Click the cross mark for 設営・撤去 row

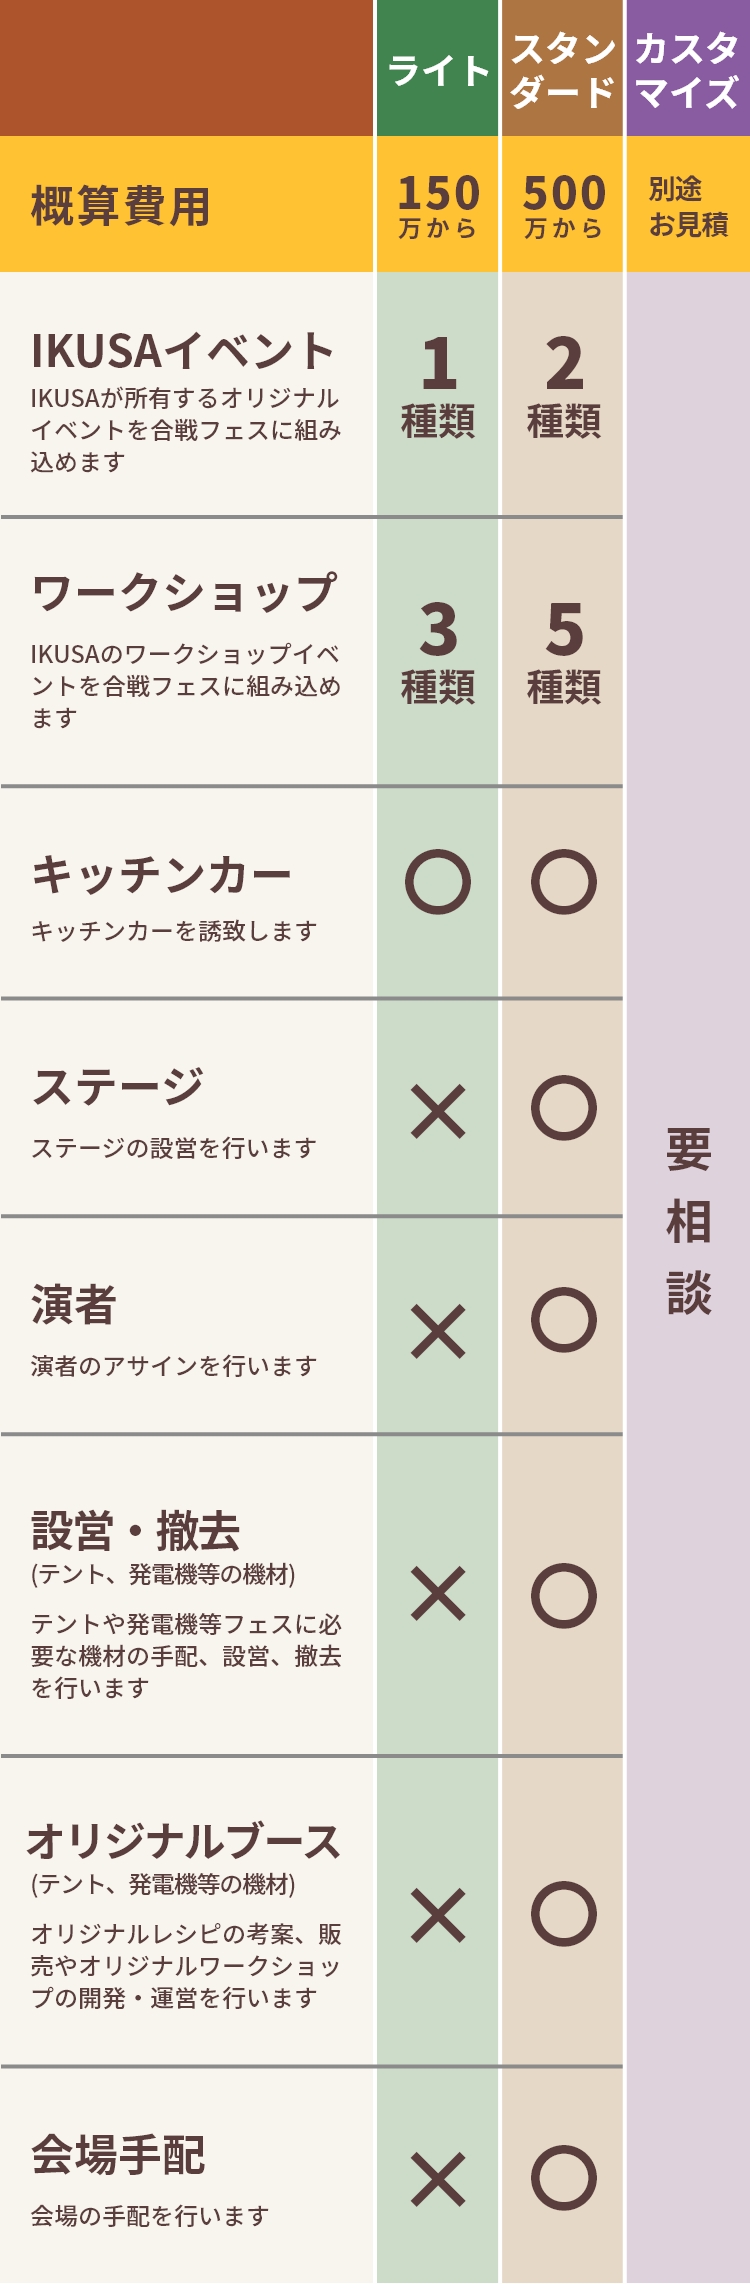click(438, 1593)
